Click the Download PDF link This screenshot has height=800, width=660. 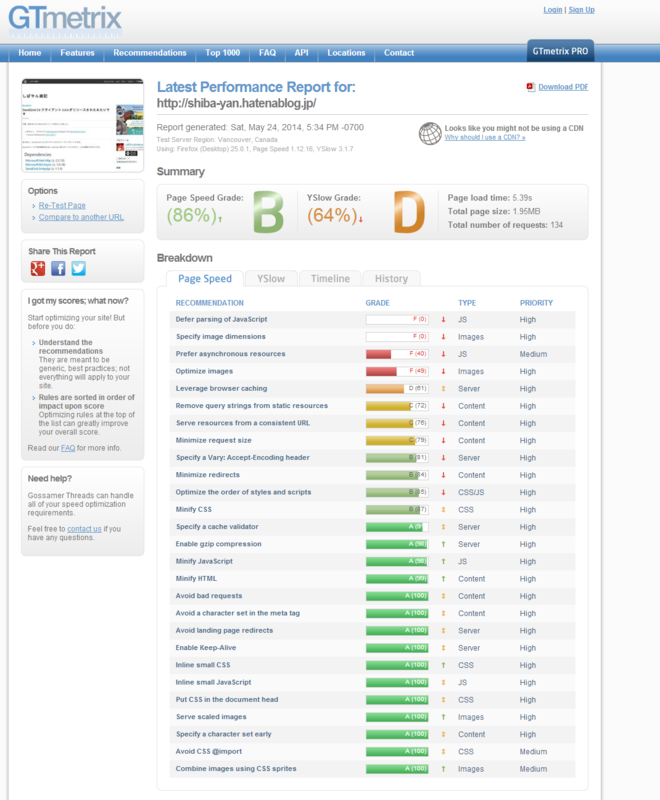tap(563, 87)
